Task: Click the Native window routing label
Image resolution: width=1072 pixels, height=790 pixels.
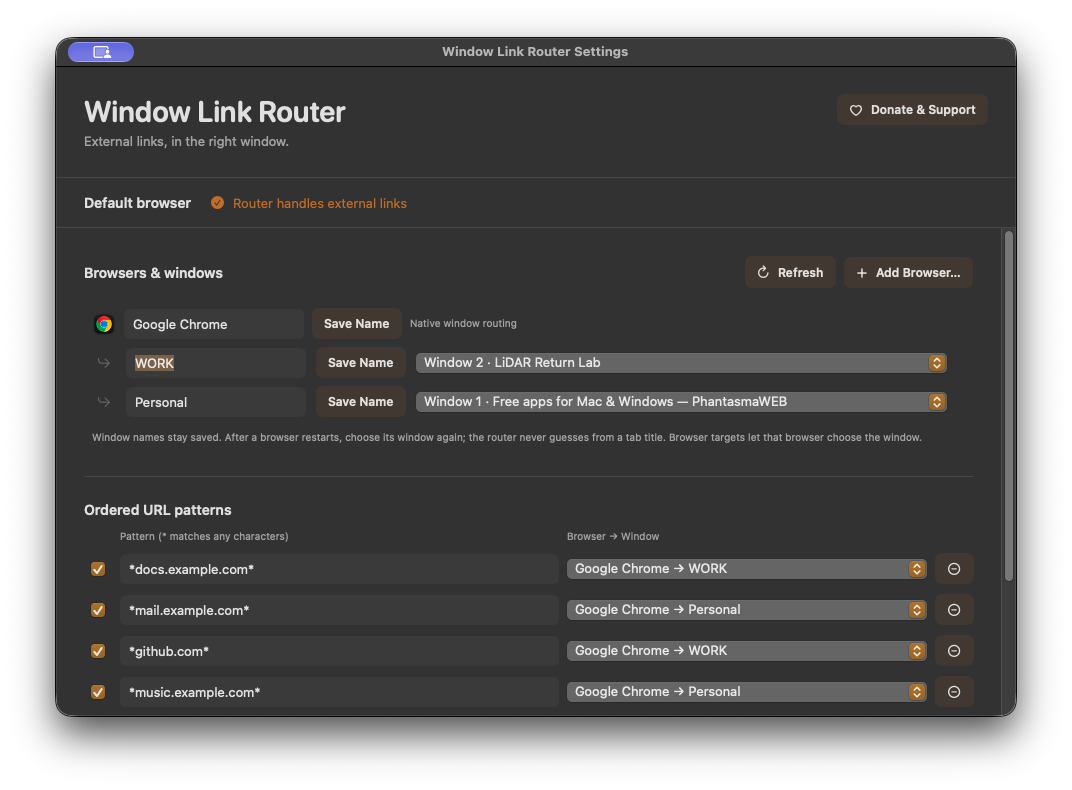Action: pos(463,323)
